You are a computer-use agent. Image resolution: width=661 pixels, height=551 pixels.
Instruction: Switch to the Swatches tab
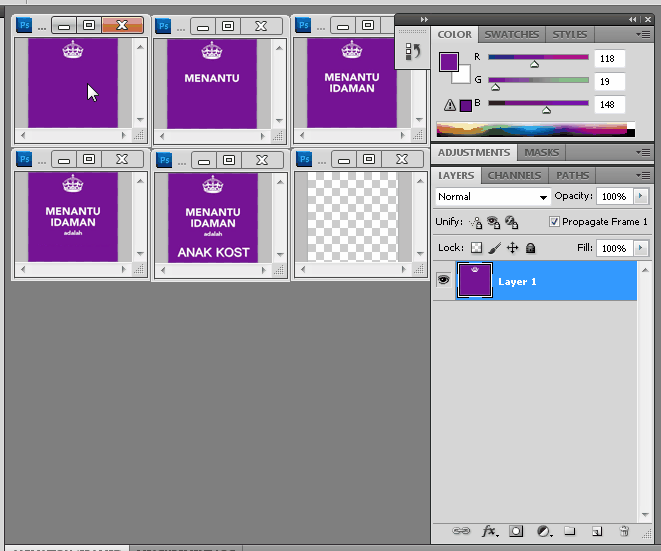(x=511, y=35)
